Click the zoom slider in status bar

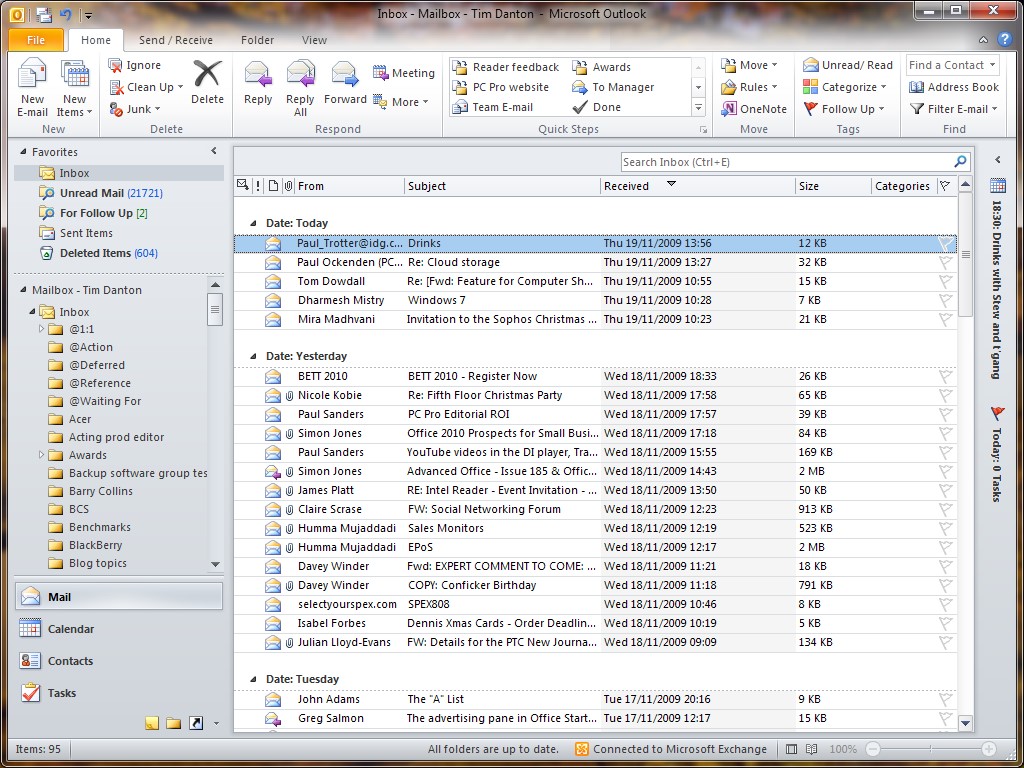(x=931, y=749)
